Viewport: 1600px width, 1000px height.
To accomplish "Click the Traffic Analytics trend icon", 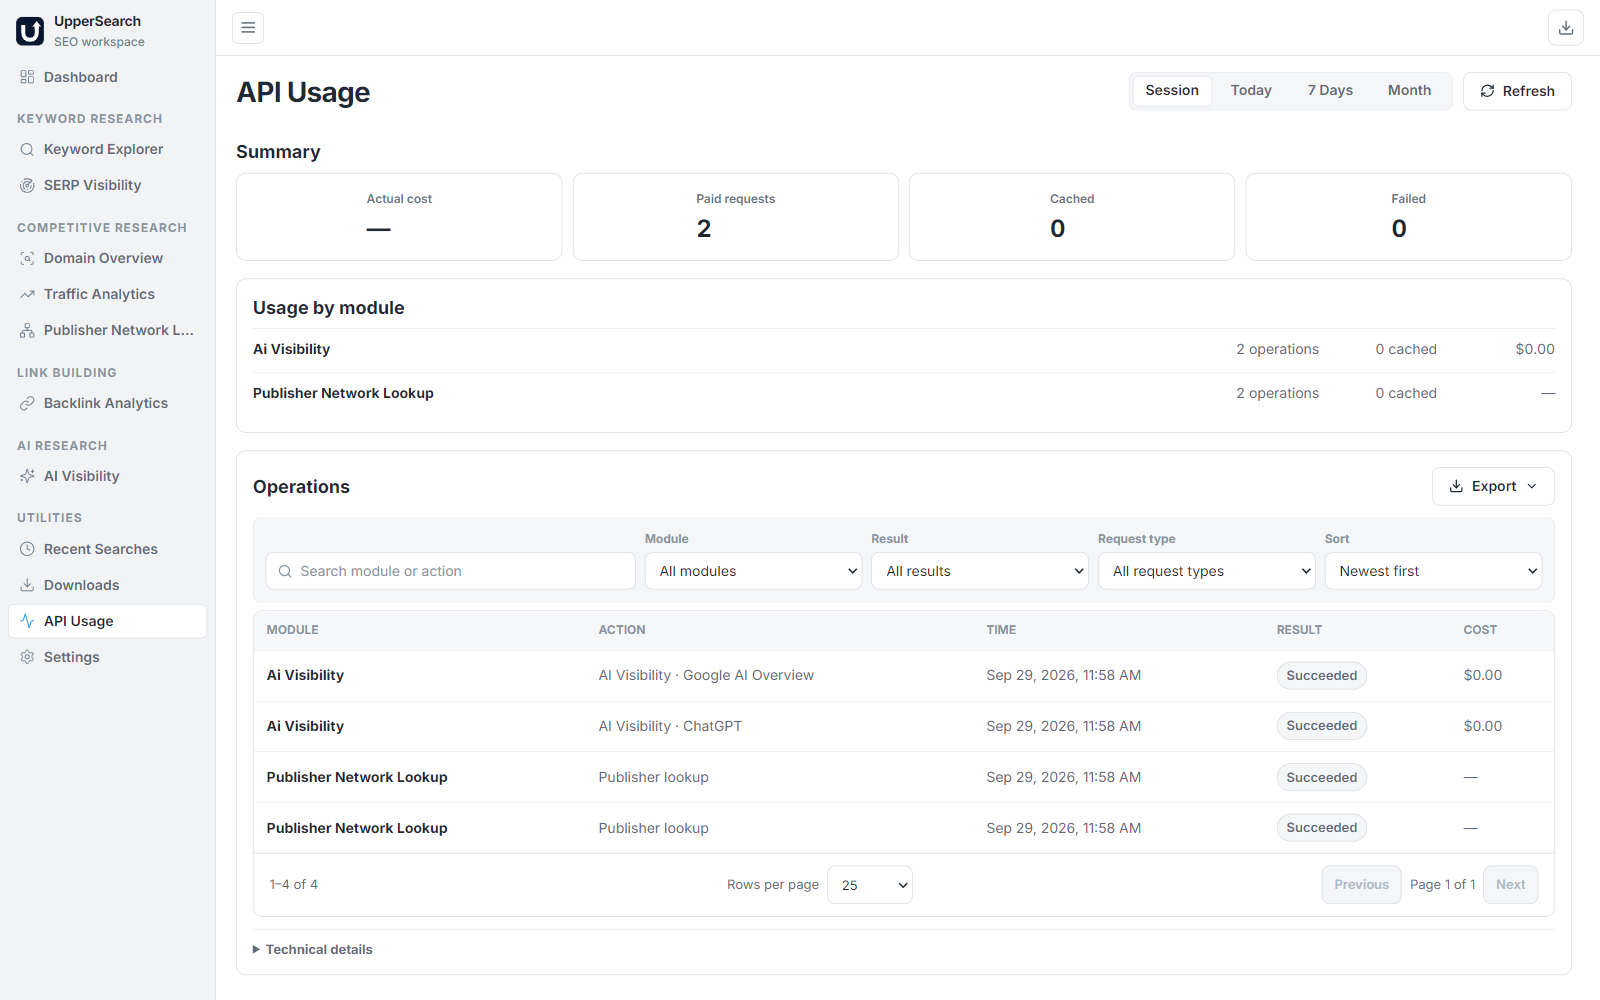I will 27,294.
